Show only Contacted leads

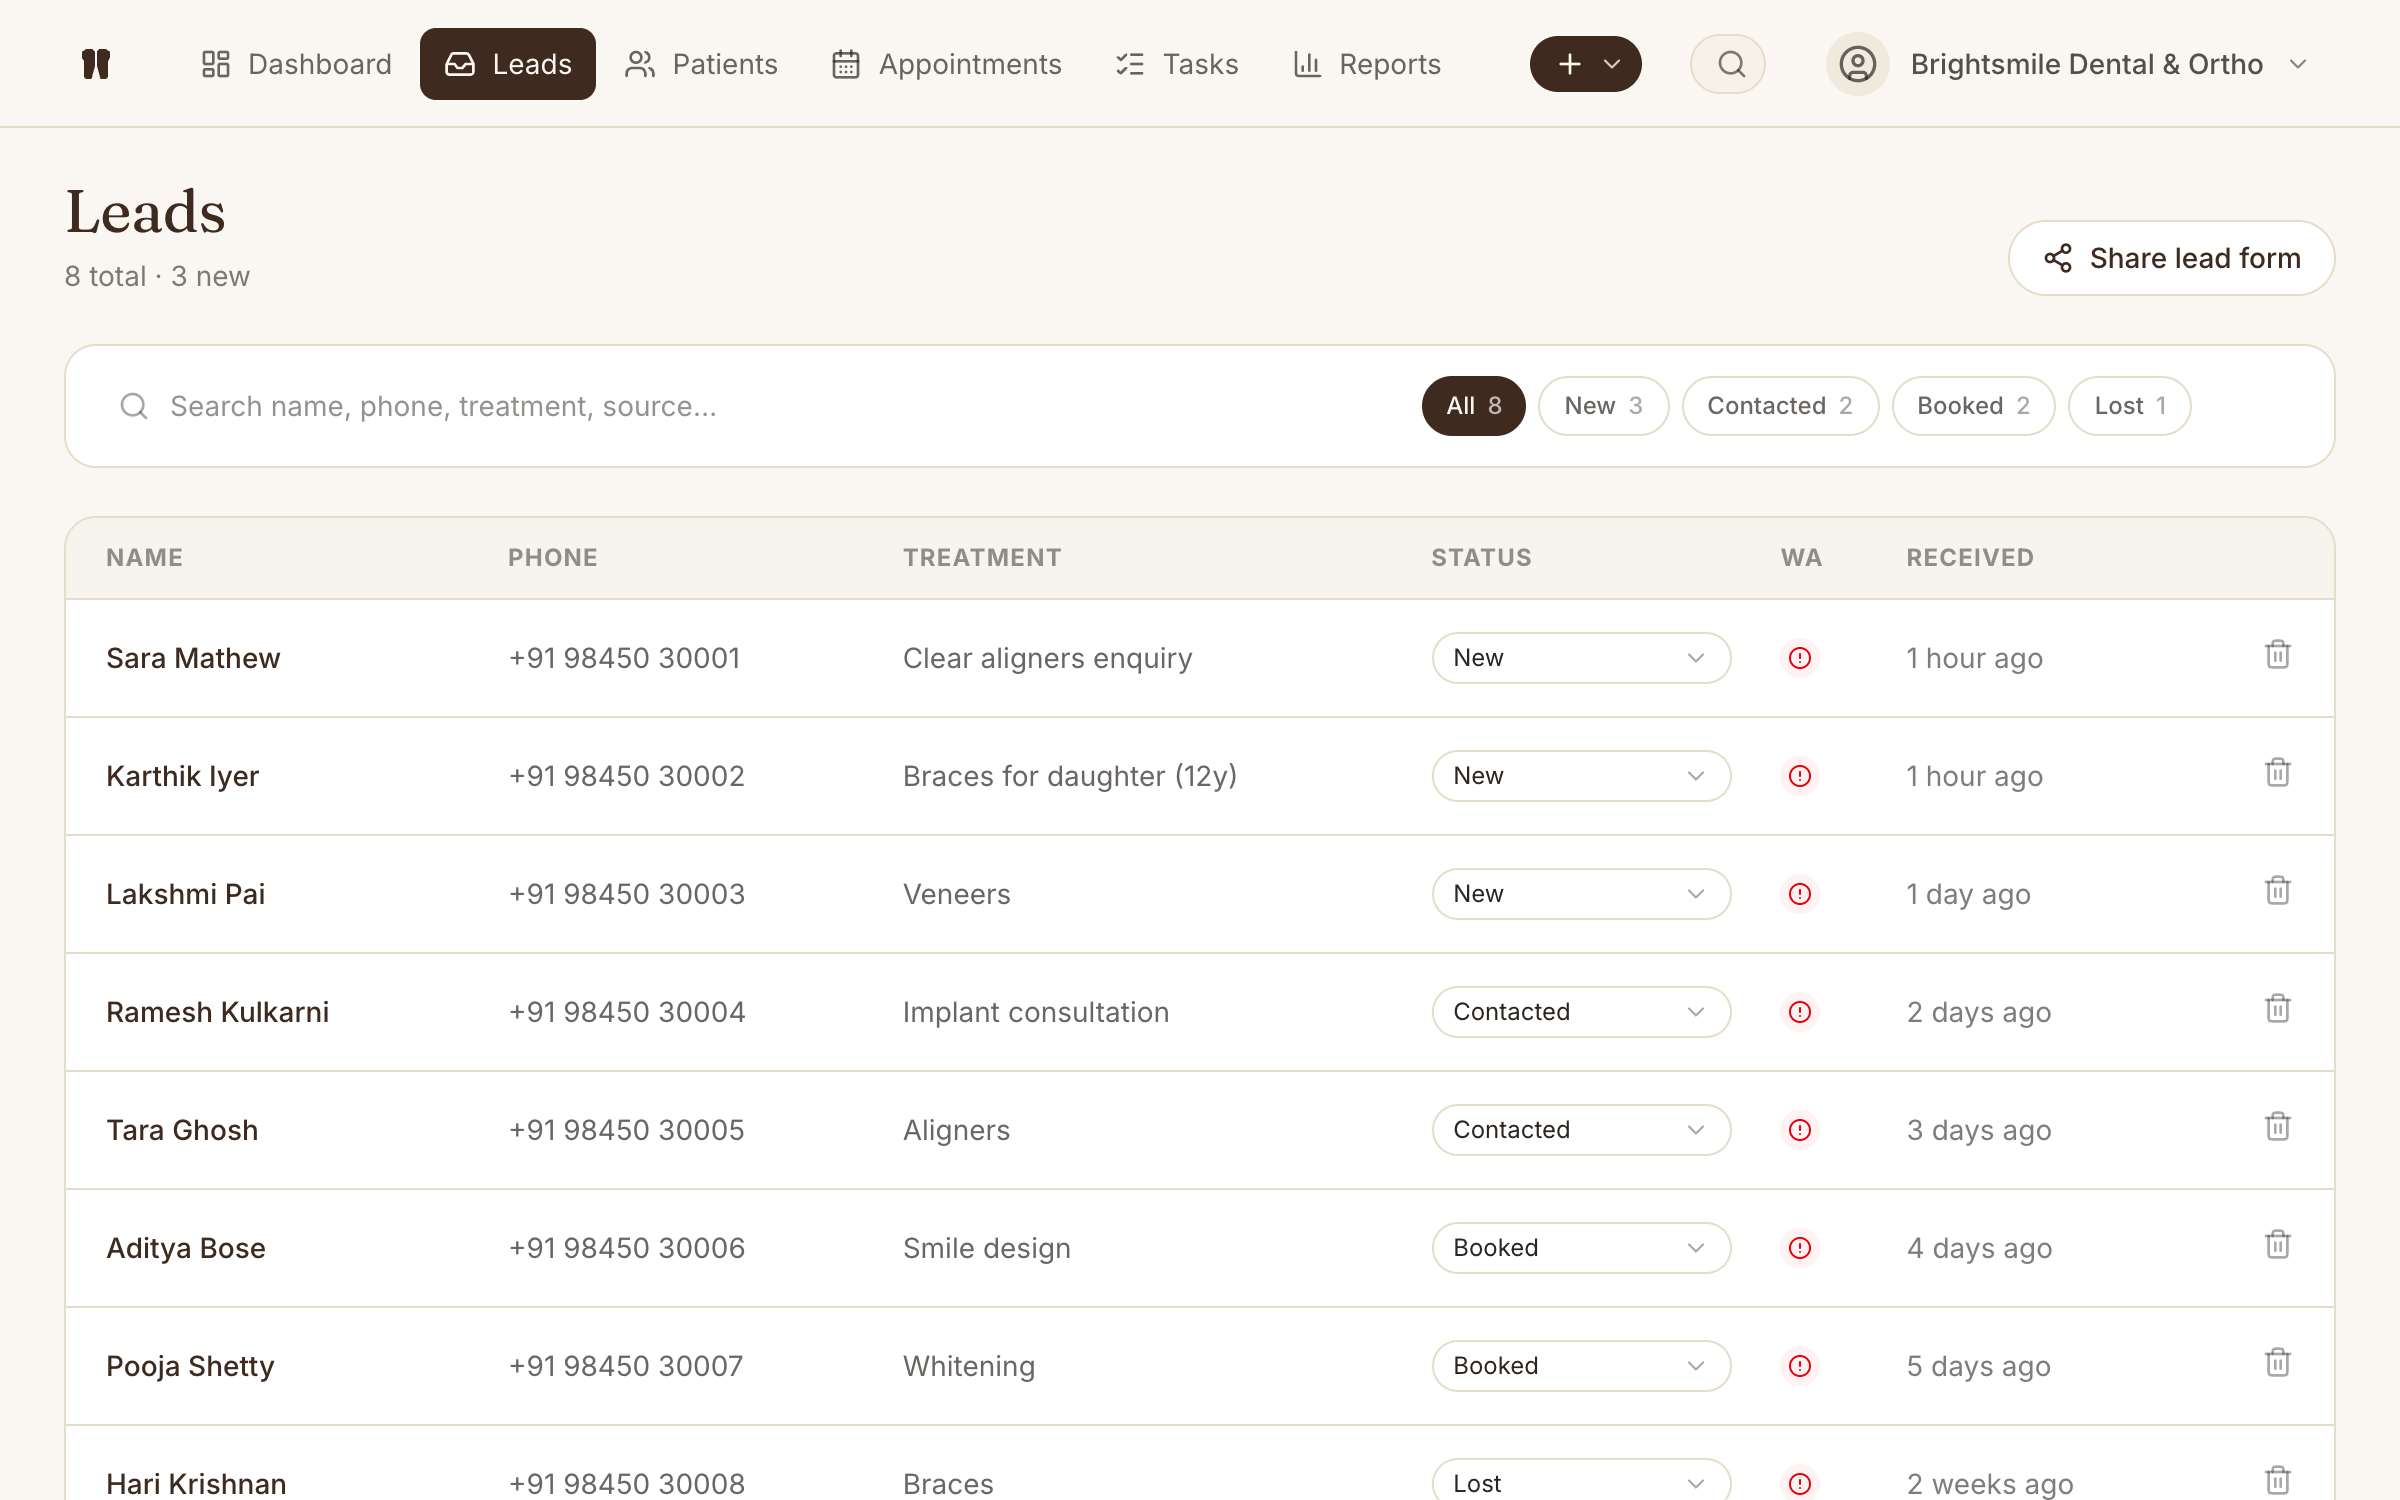pyautogui.click(x=1780, y=406)
